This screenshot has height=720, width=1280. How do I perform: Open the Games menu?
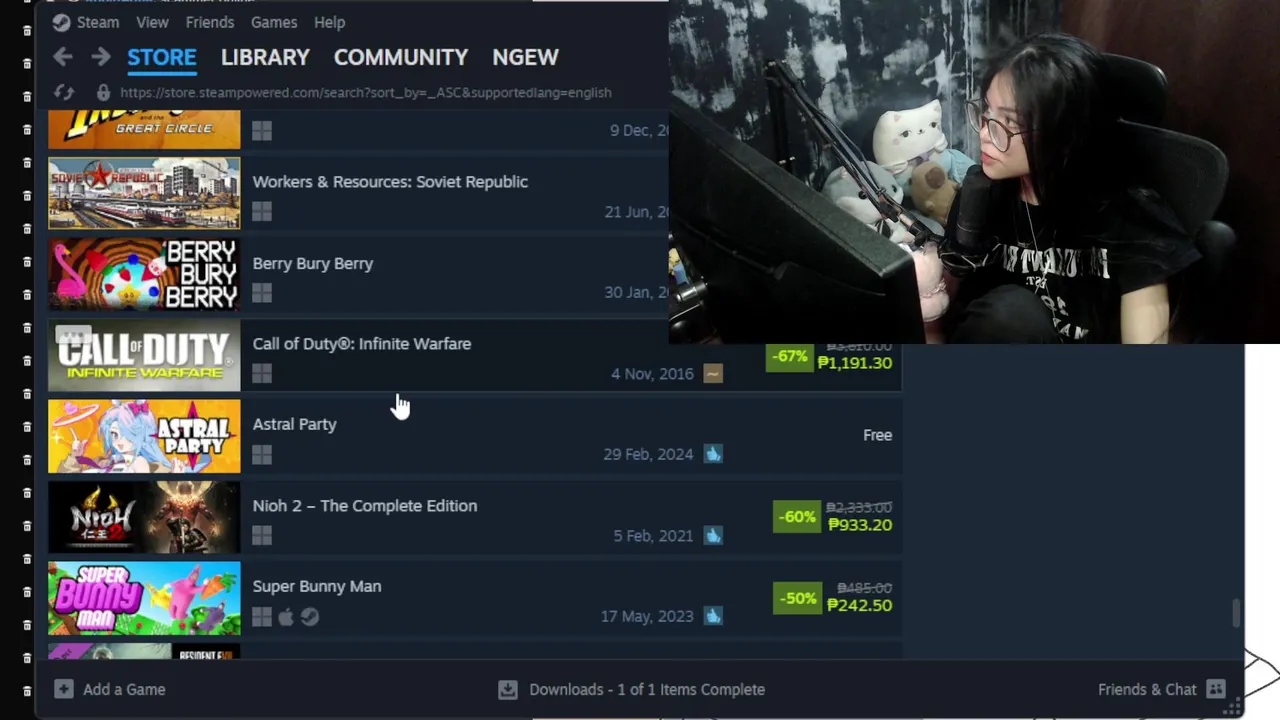pyautogui.click(x=274, y=22)
